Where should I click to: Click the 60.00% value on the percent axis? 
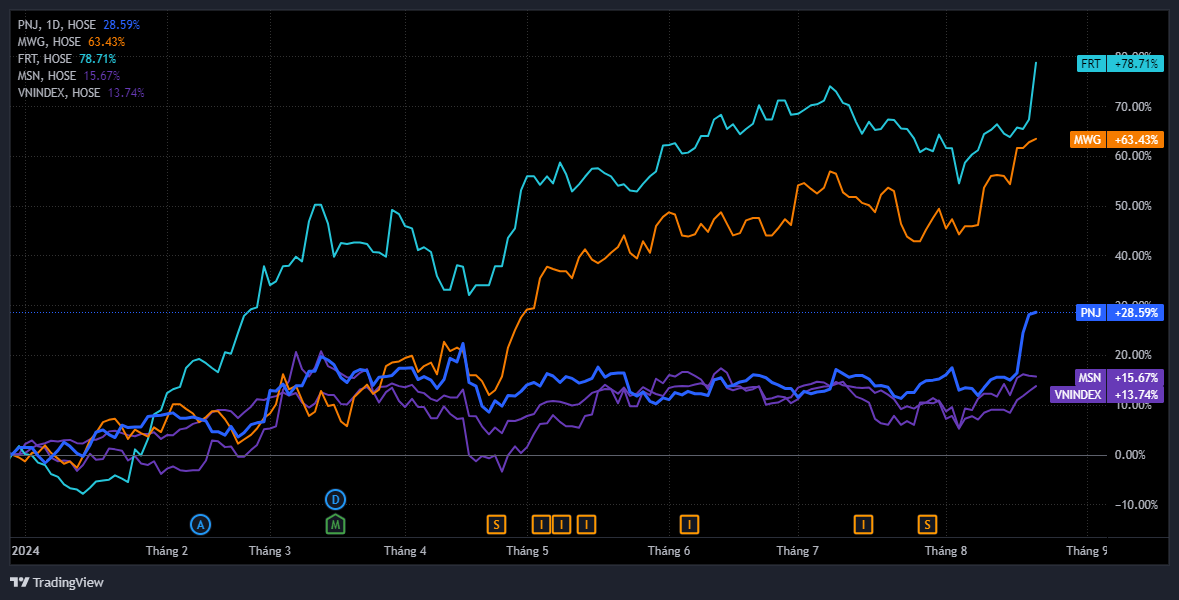[x=1133, y=156]
